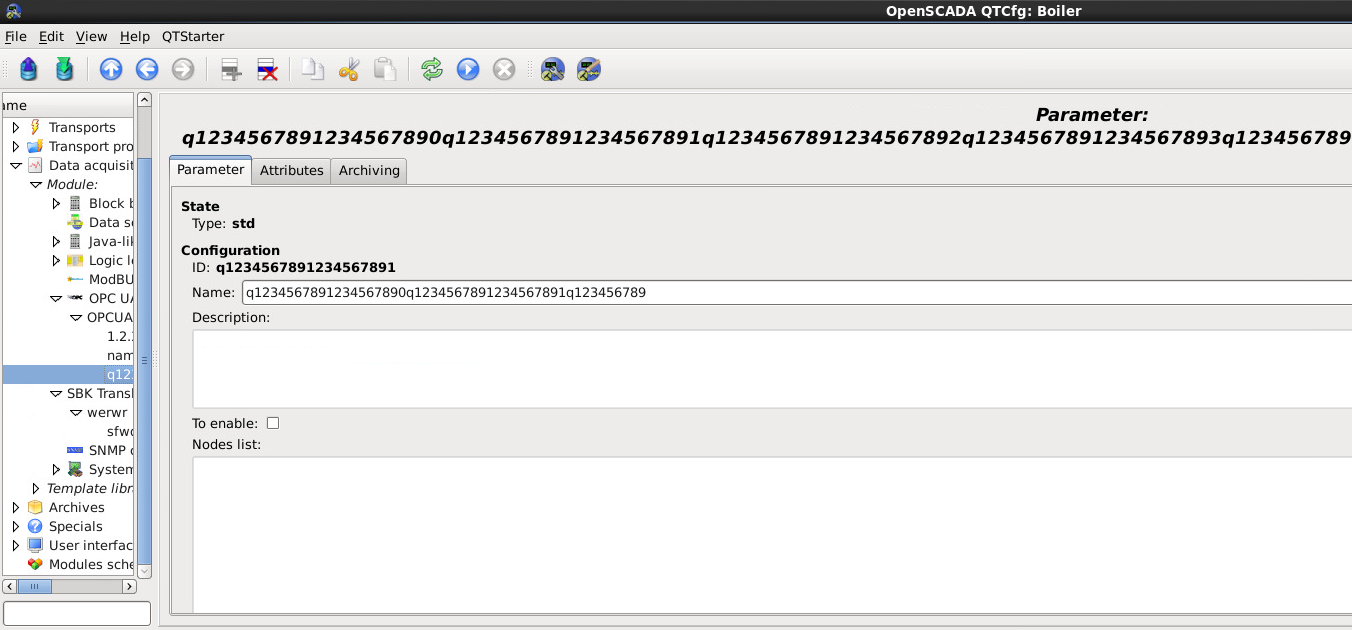The image size is (1352, 630).
Task: Open the Edit menu
Action: coord(51,36)
